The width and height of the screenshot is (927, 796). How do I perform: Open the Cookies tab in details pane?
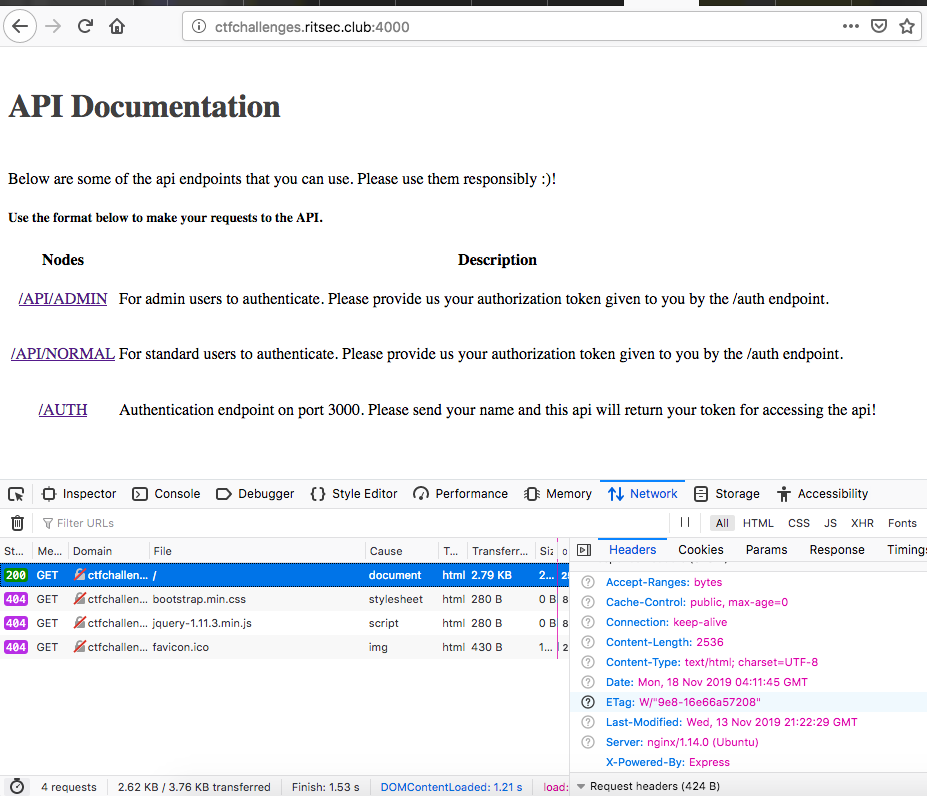700,550
